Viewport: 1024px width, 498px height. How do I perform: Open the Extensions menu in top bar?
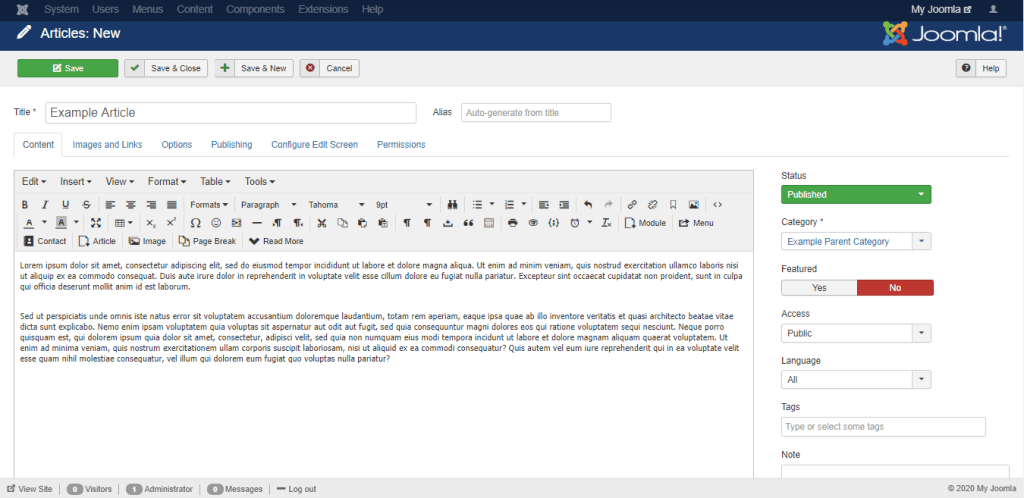tap(323, 10)
